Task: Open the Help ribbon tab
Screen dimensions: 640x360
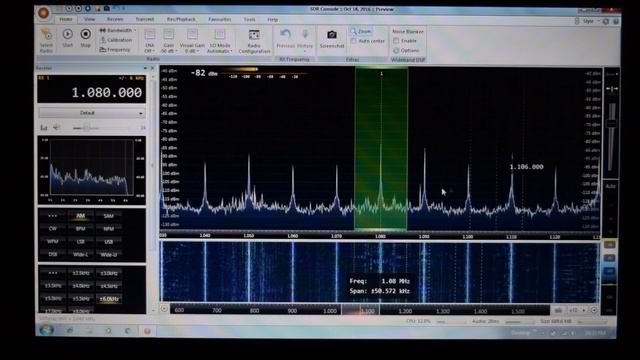Action: [x=272, y=19]
